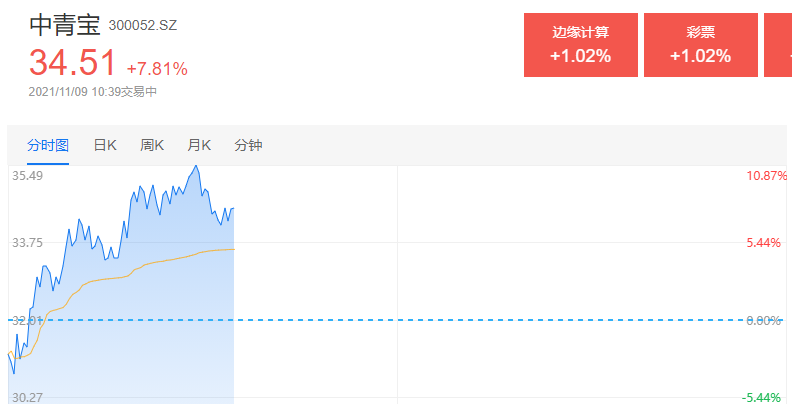The height and width of the screenshot is (404, 792).
Task: Click the stock name 中青宝
Action: pyautogui.click(x=65, y=25)
